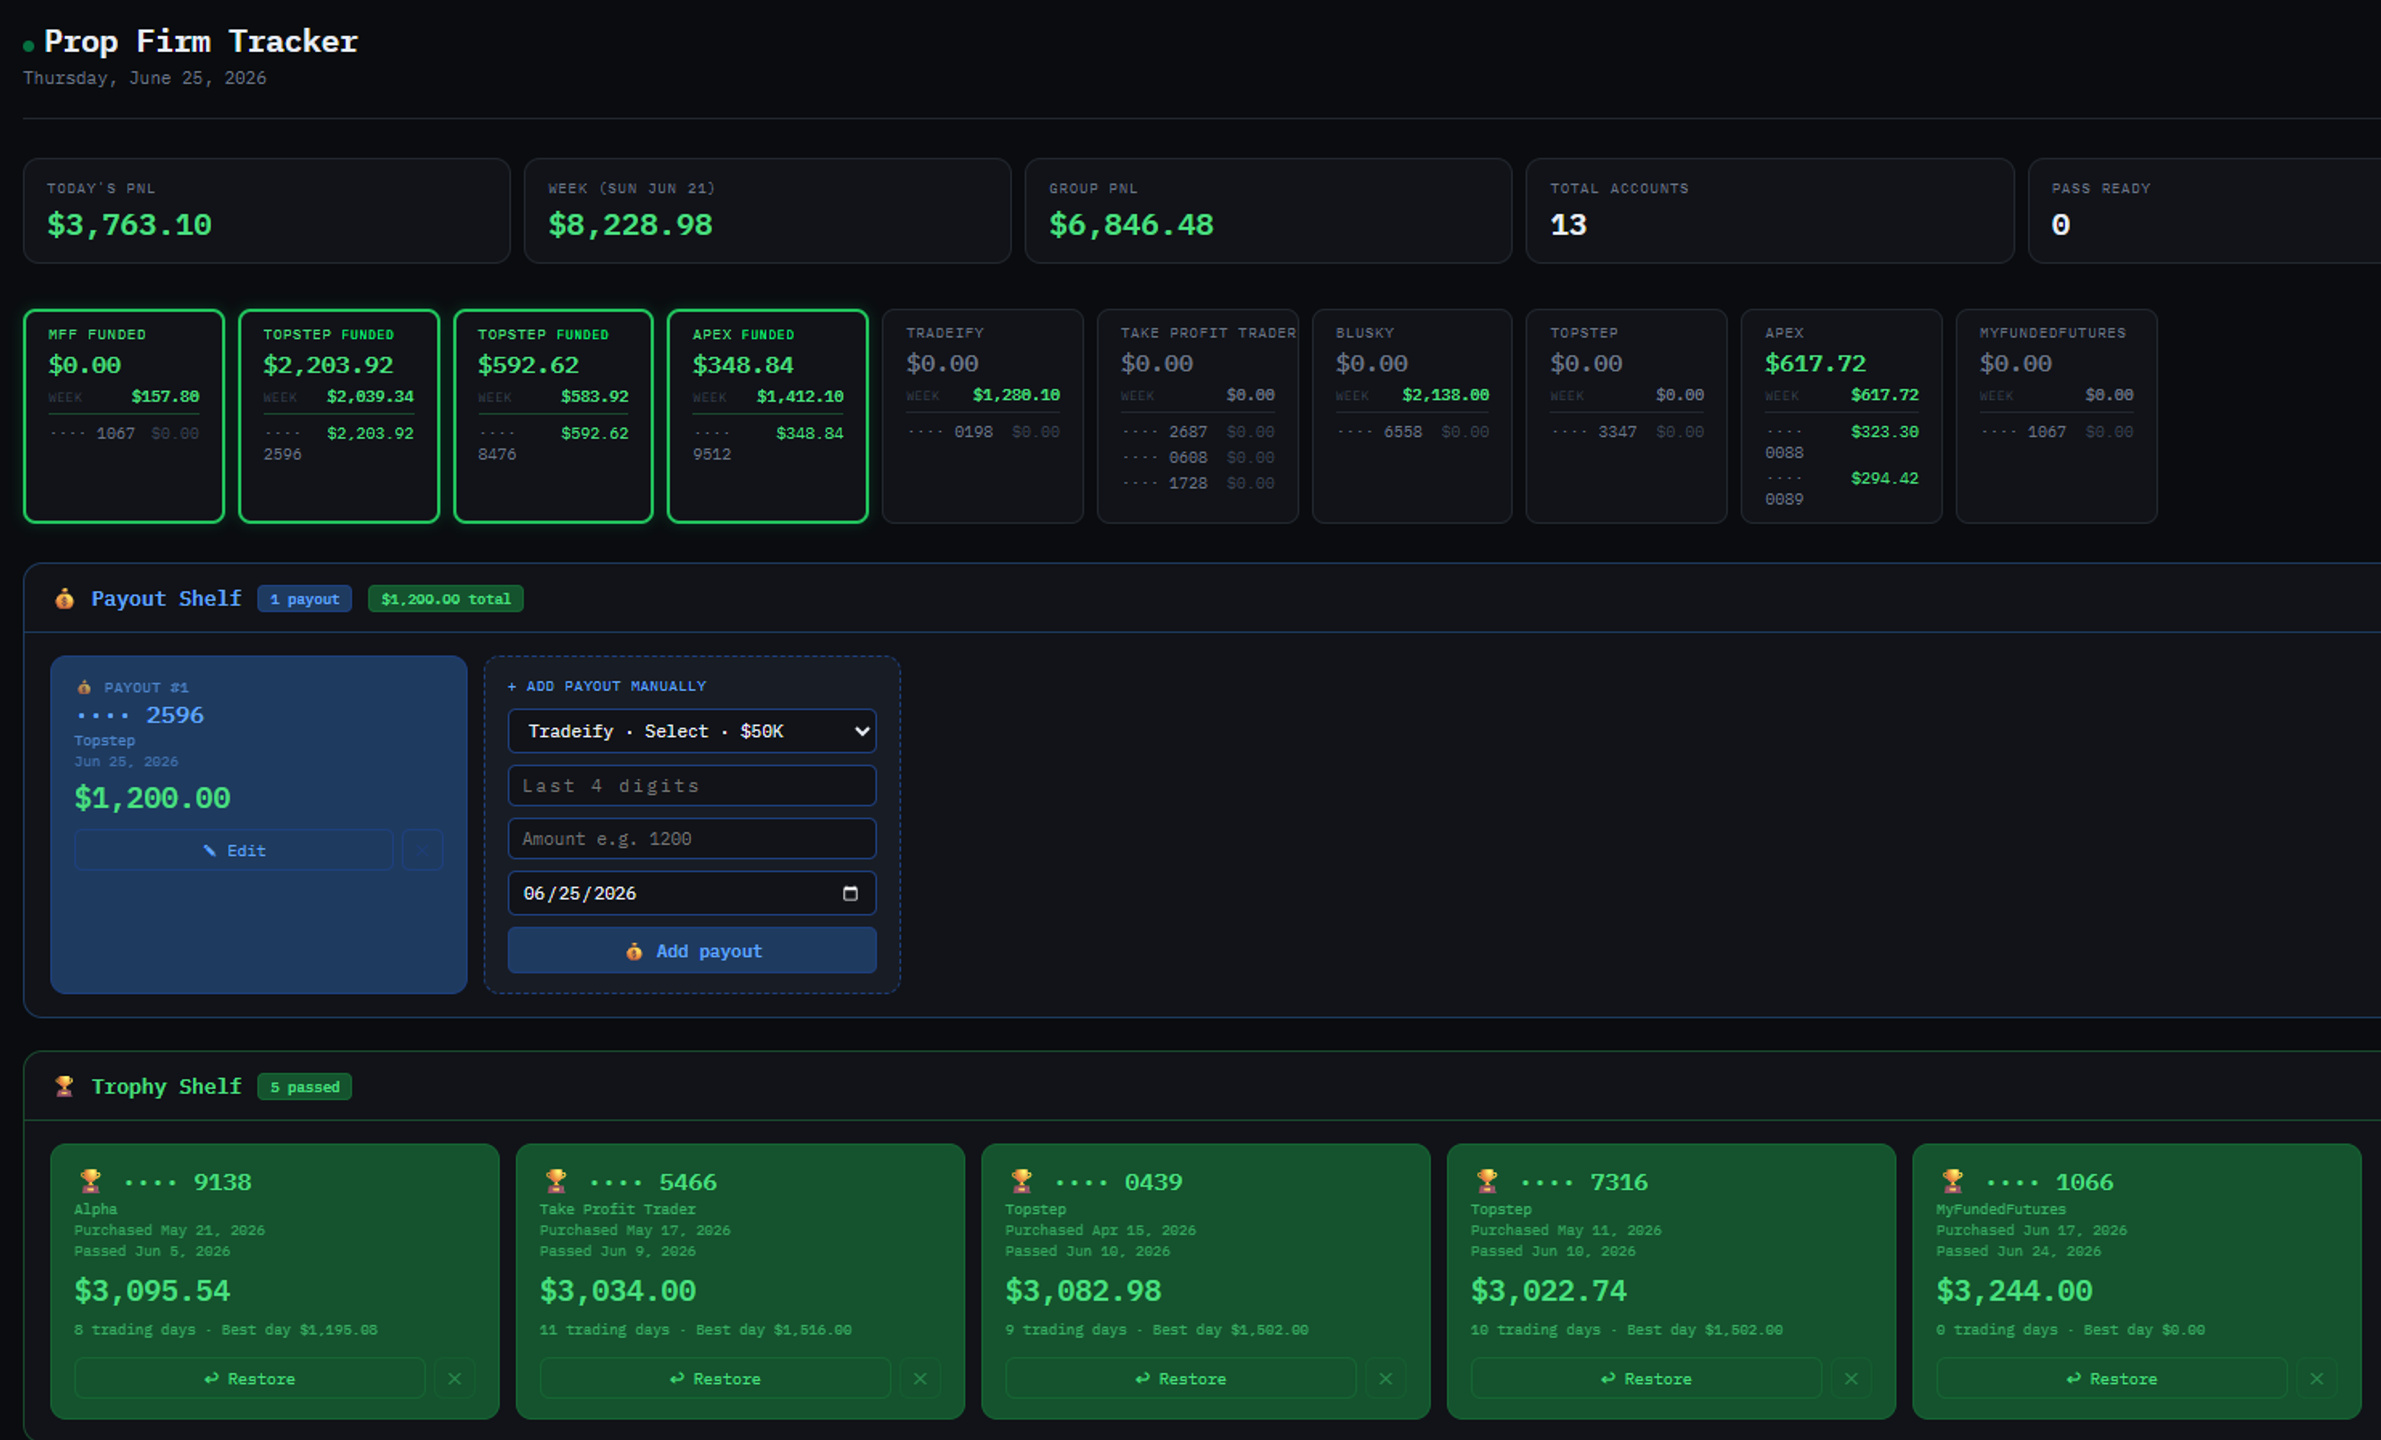Click the money bag icon beside Payout Shelf
The width and height of the screenshot is (2381, 1440).
pos(64,598)
